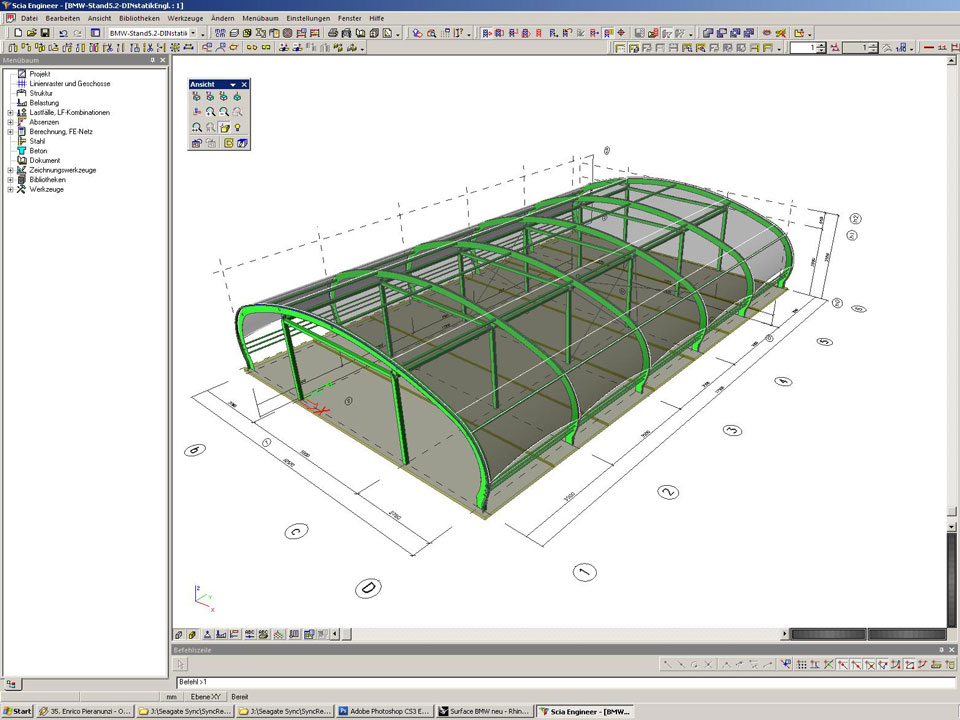Expand the Lastfälle, LF-Kombinationen node
The height and width of the screenshot is (720, 960).
click(x=10, y=113)
